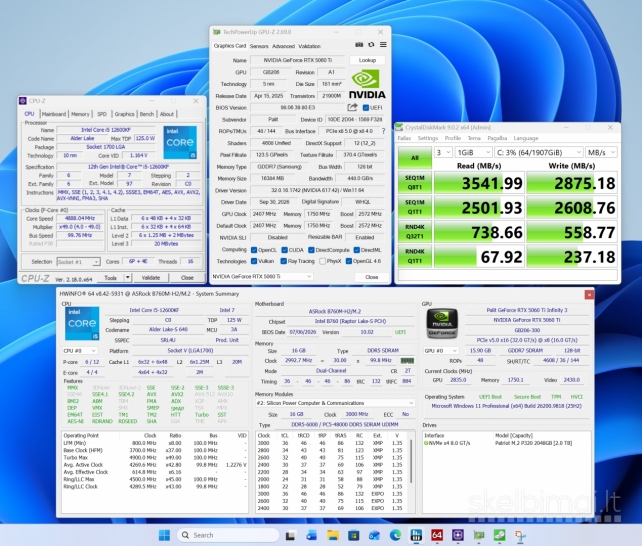Click the green CrystalDiskMark taskbar icon
The width and height of the screenshot is (642, 546).
500,535
